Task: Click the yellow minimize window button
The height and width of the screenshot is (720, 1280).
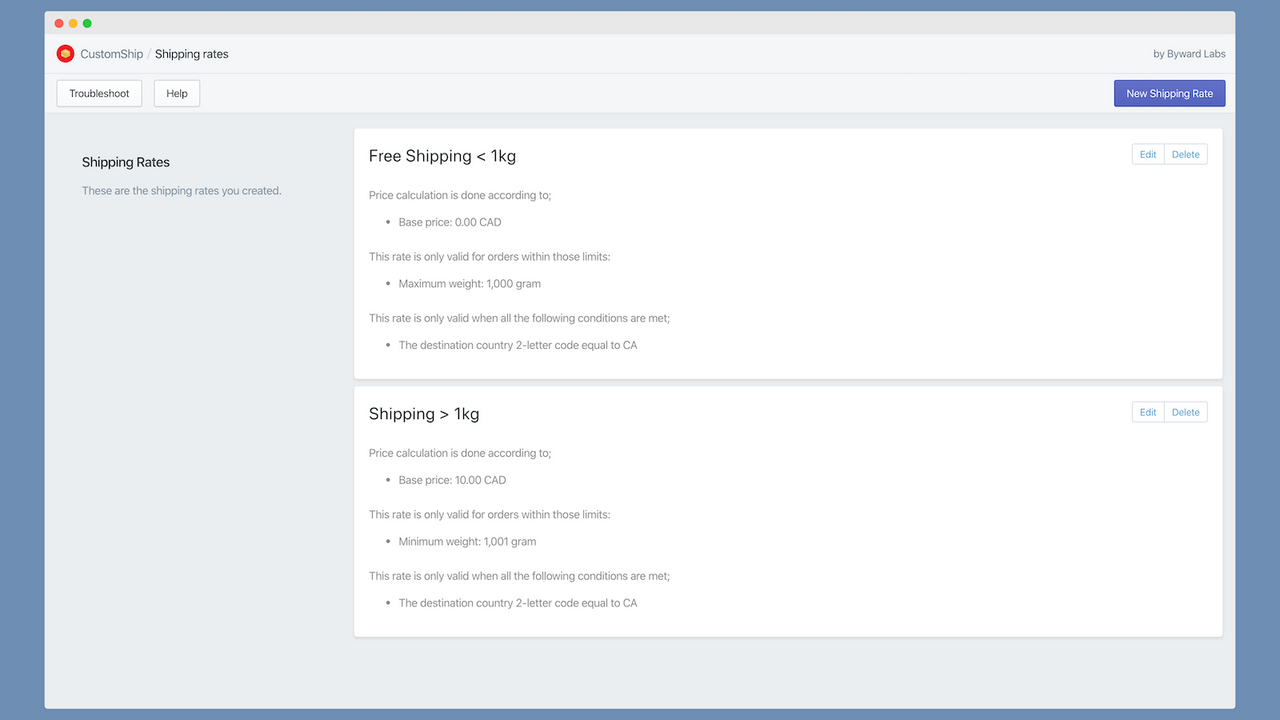Action: tap(73, 23)
